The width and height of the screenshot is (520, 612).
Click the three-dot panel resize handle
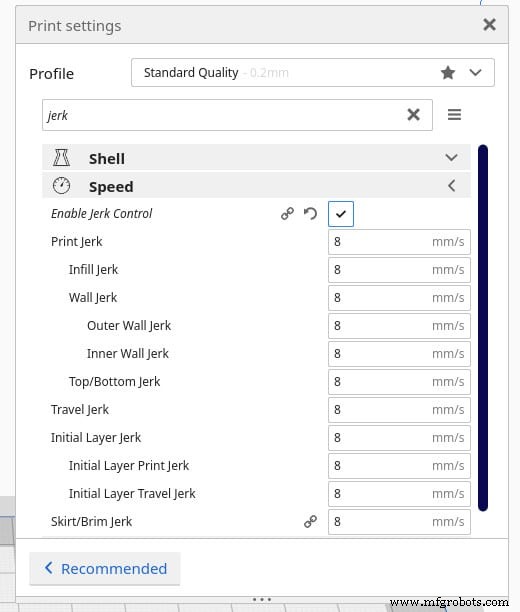point(262,599)
